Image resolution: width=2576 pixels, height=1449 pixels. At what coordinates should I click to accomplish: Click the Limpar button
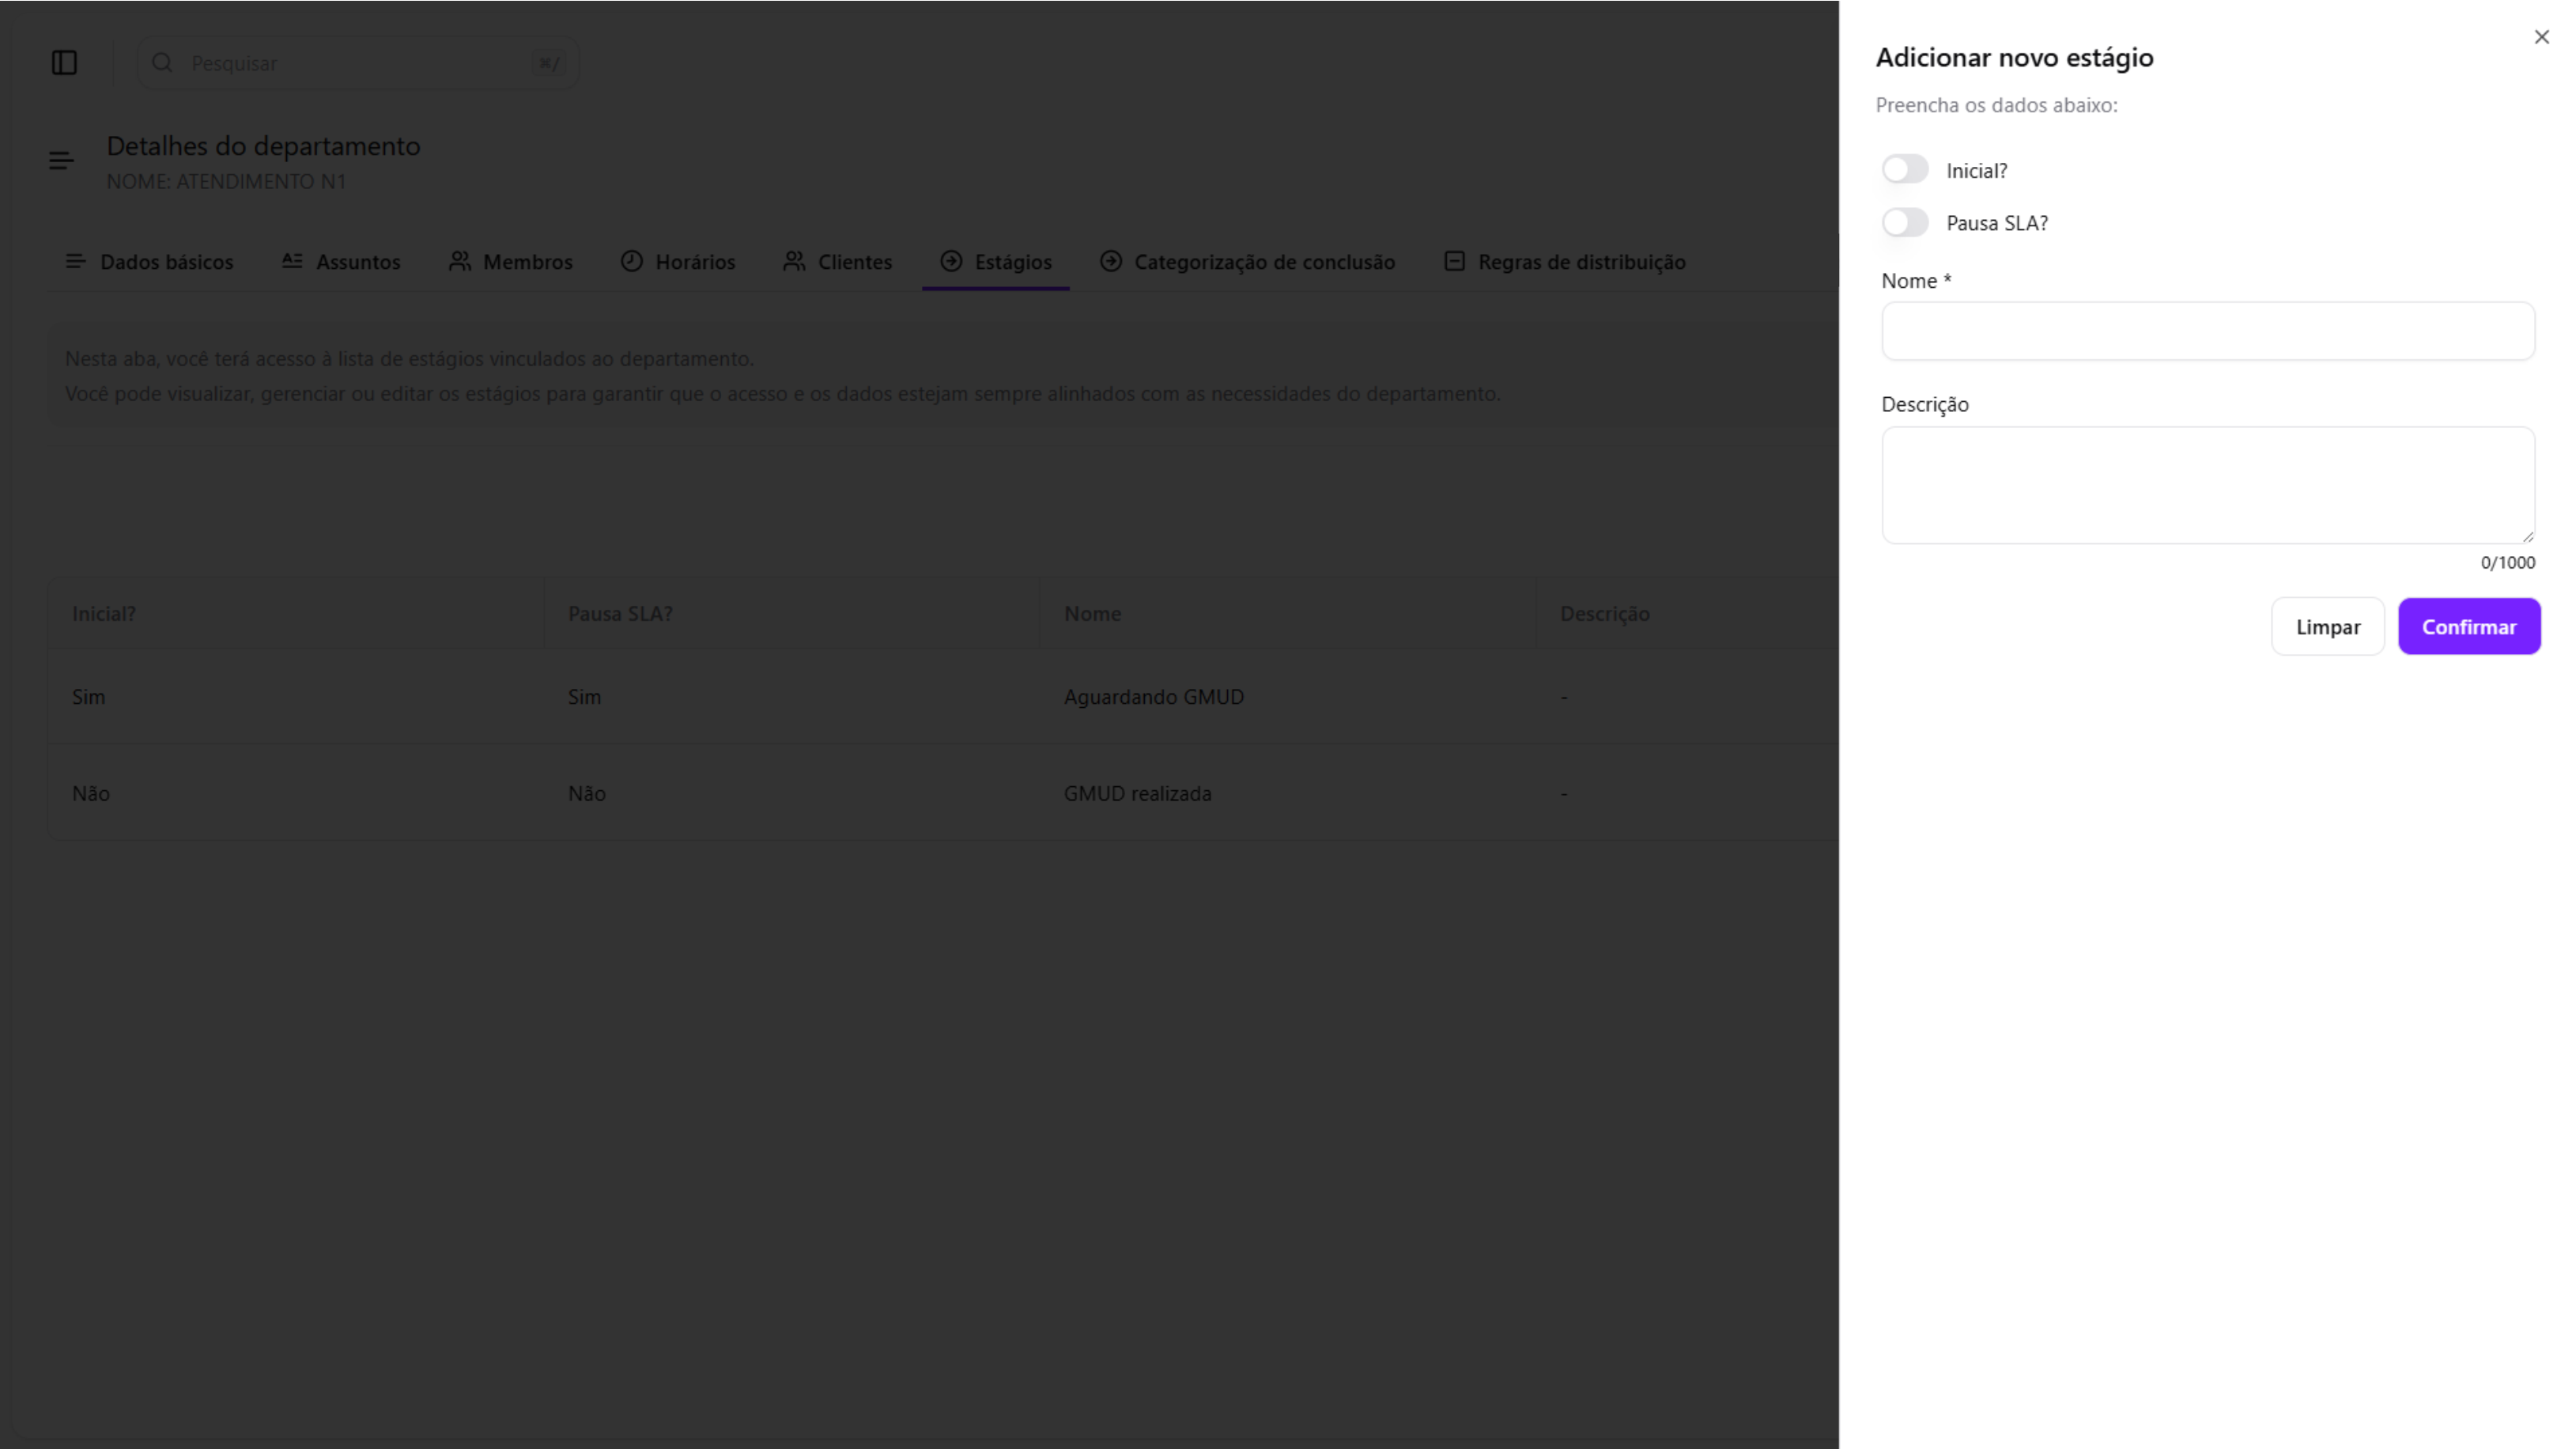pyautogui.click(x=2327, y=627)
